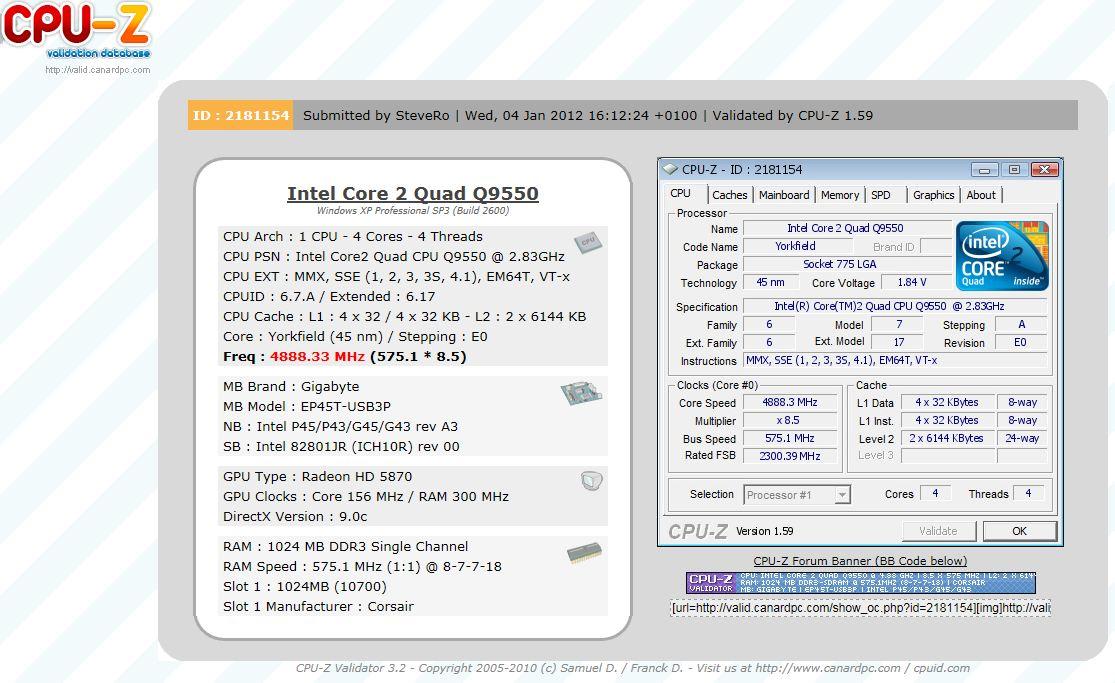Click the Name field Intel Core 2 Quad Q9550

(846, 228)
